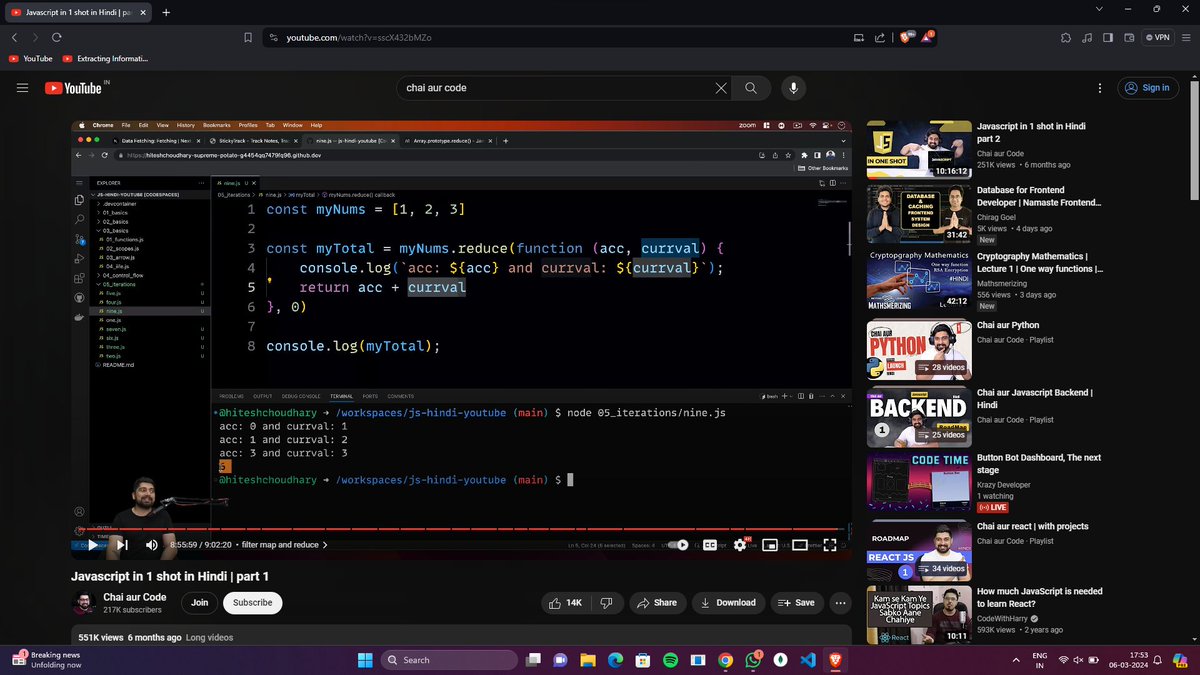Open player settings gear
The image size is (1200, 675).
740,545
